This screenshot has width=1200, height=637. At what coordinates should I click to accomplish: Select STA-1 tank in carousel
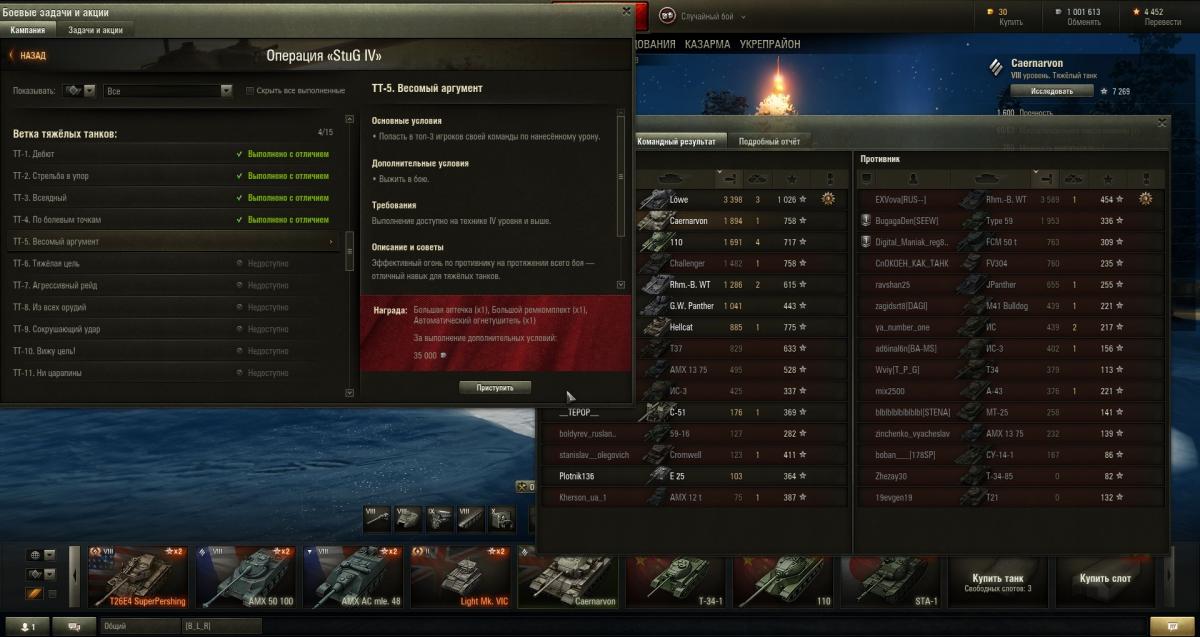[x=890, y=583]
